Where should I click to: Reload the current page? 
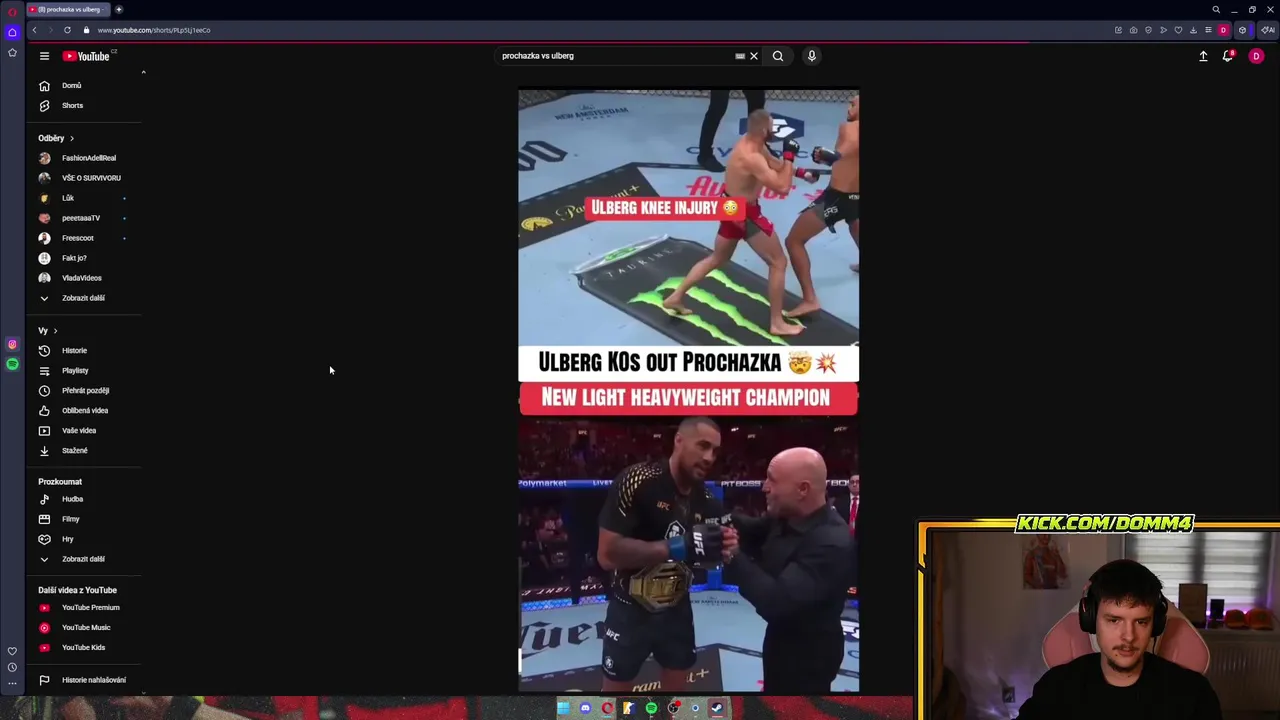pos(67,30)
